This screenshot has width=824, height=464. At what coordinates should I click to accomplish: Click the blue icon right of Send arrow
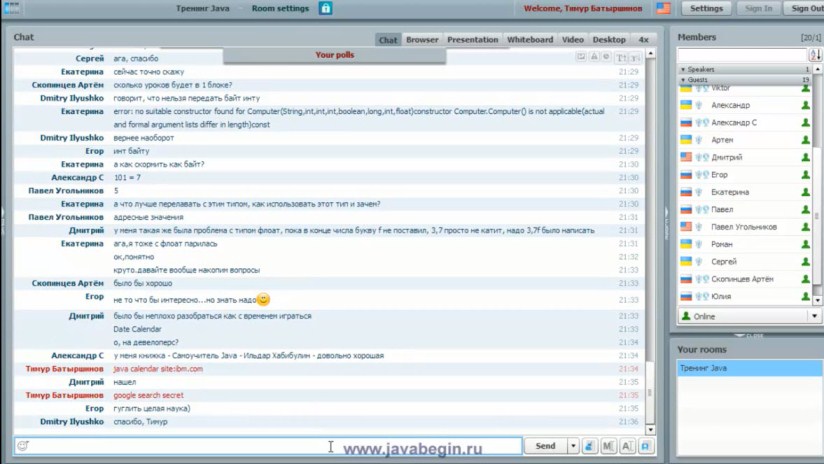[x=590, y=446]
